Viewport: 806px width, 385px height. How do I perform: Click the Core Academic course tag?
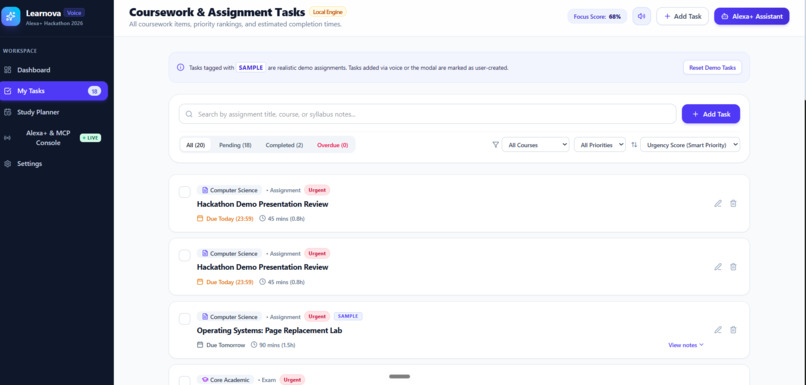pyautogui.click(x=225, y=380)
